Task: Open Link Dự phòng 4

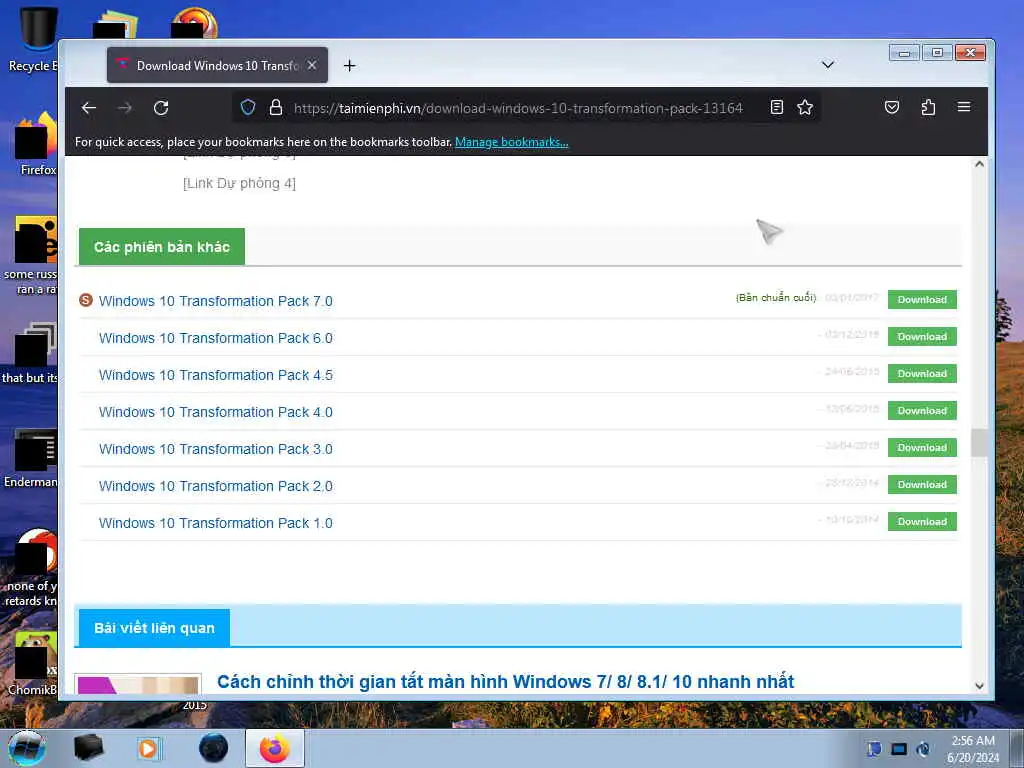Action: click(x=239, y=184)
